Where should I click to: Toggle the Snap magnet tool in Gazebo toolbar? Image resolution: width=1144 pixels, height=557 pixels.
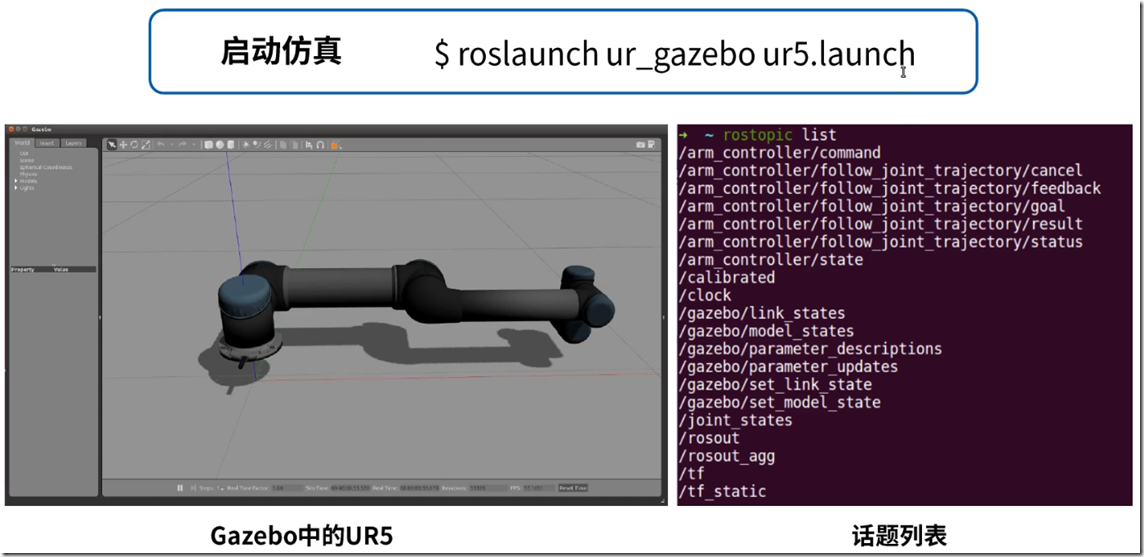coord(320,145)
